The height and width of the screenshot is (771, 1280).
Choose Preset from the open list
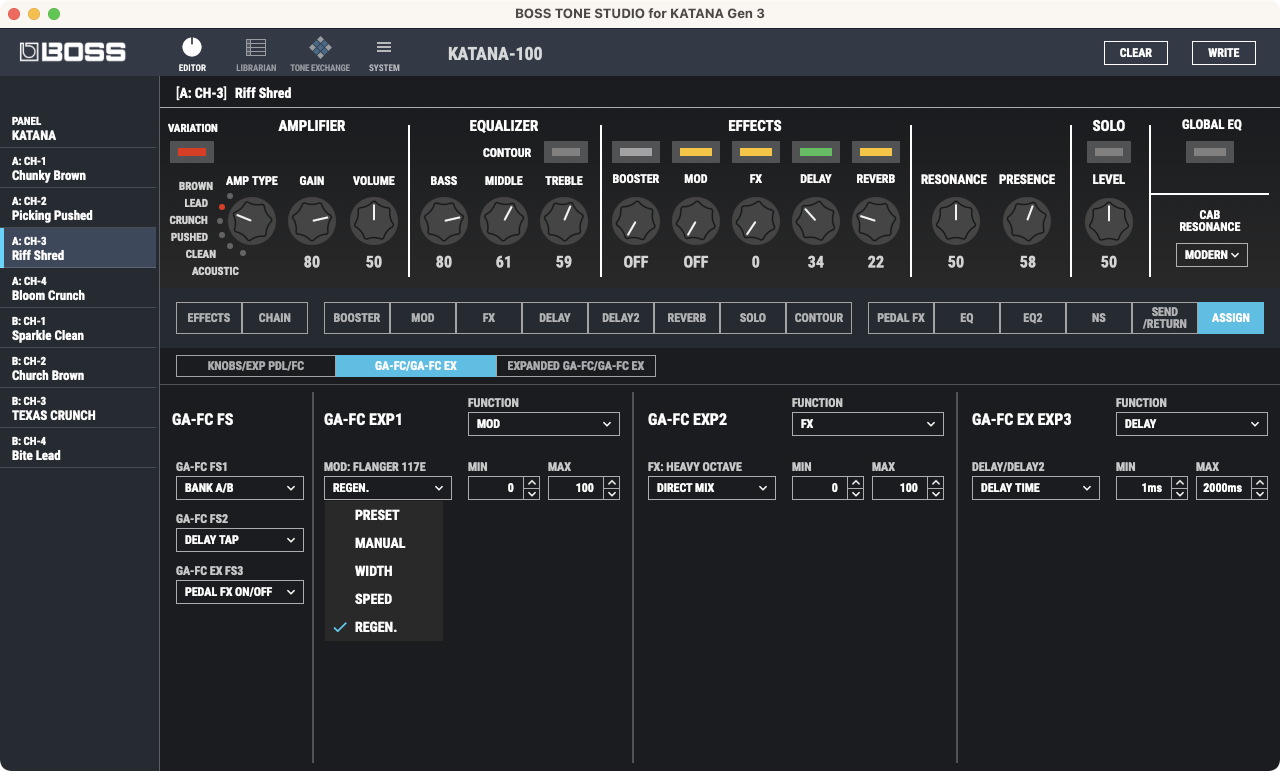pyautogui.click(x=384, y=515)
